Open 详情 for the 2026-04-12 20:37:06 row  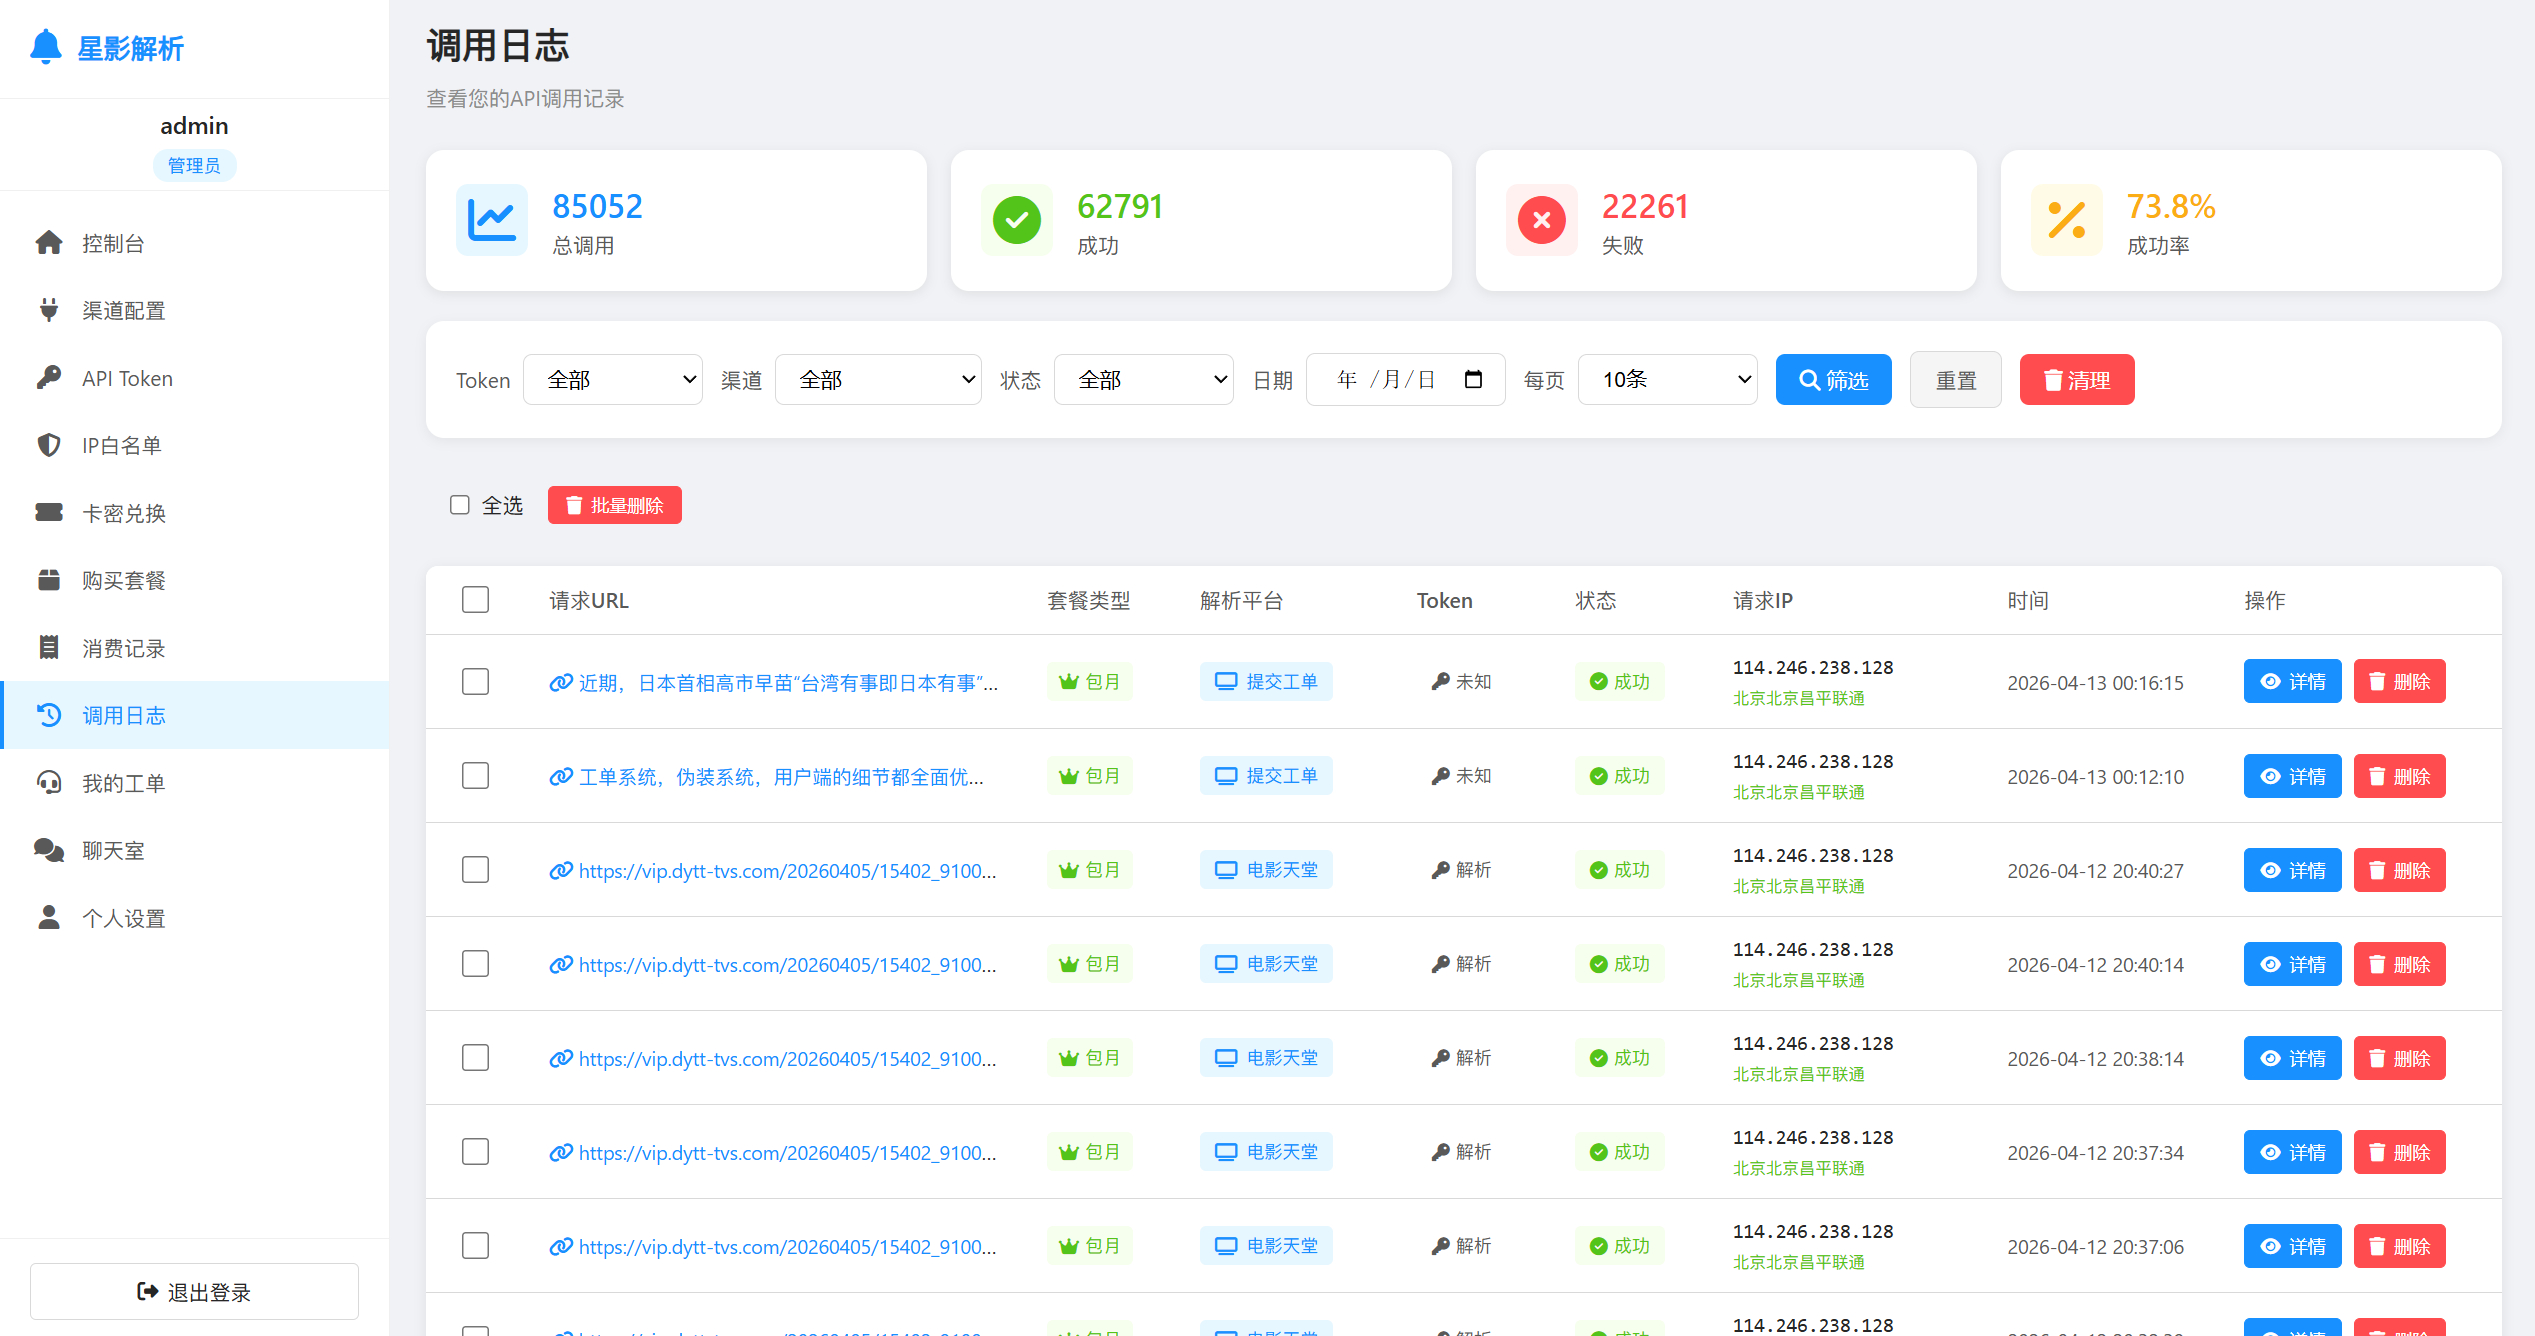[2293, 1246]
